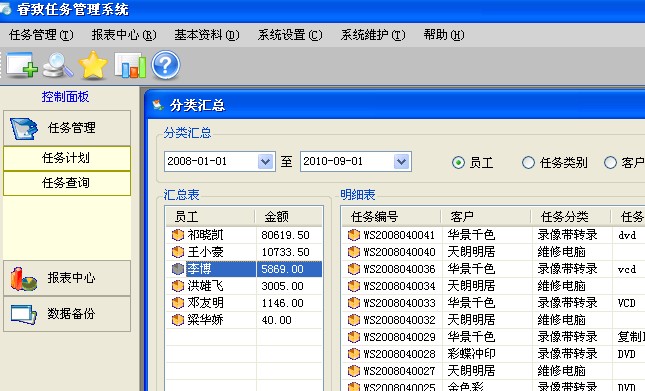The image size is (645, 391).
Task: Open the 数据备份 sidebar section
Action: [x=67, y=314]
